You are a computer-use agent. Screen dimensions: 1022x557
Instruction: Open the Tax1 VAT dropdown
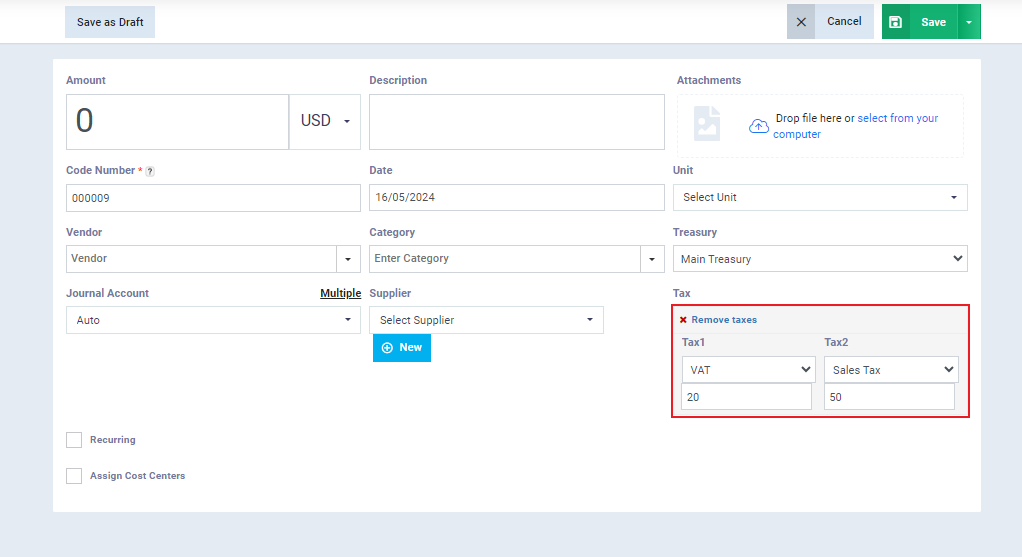(x=748, y=369)
